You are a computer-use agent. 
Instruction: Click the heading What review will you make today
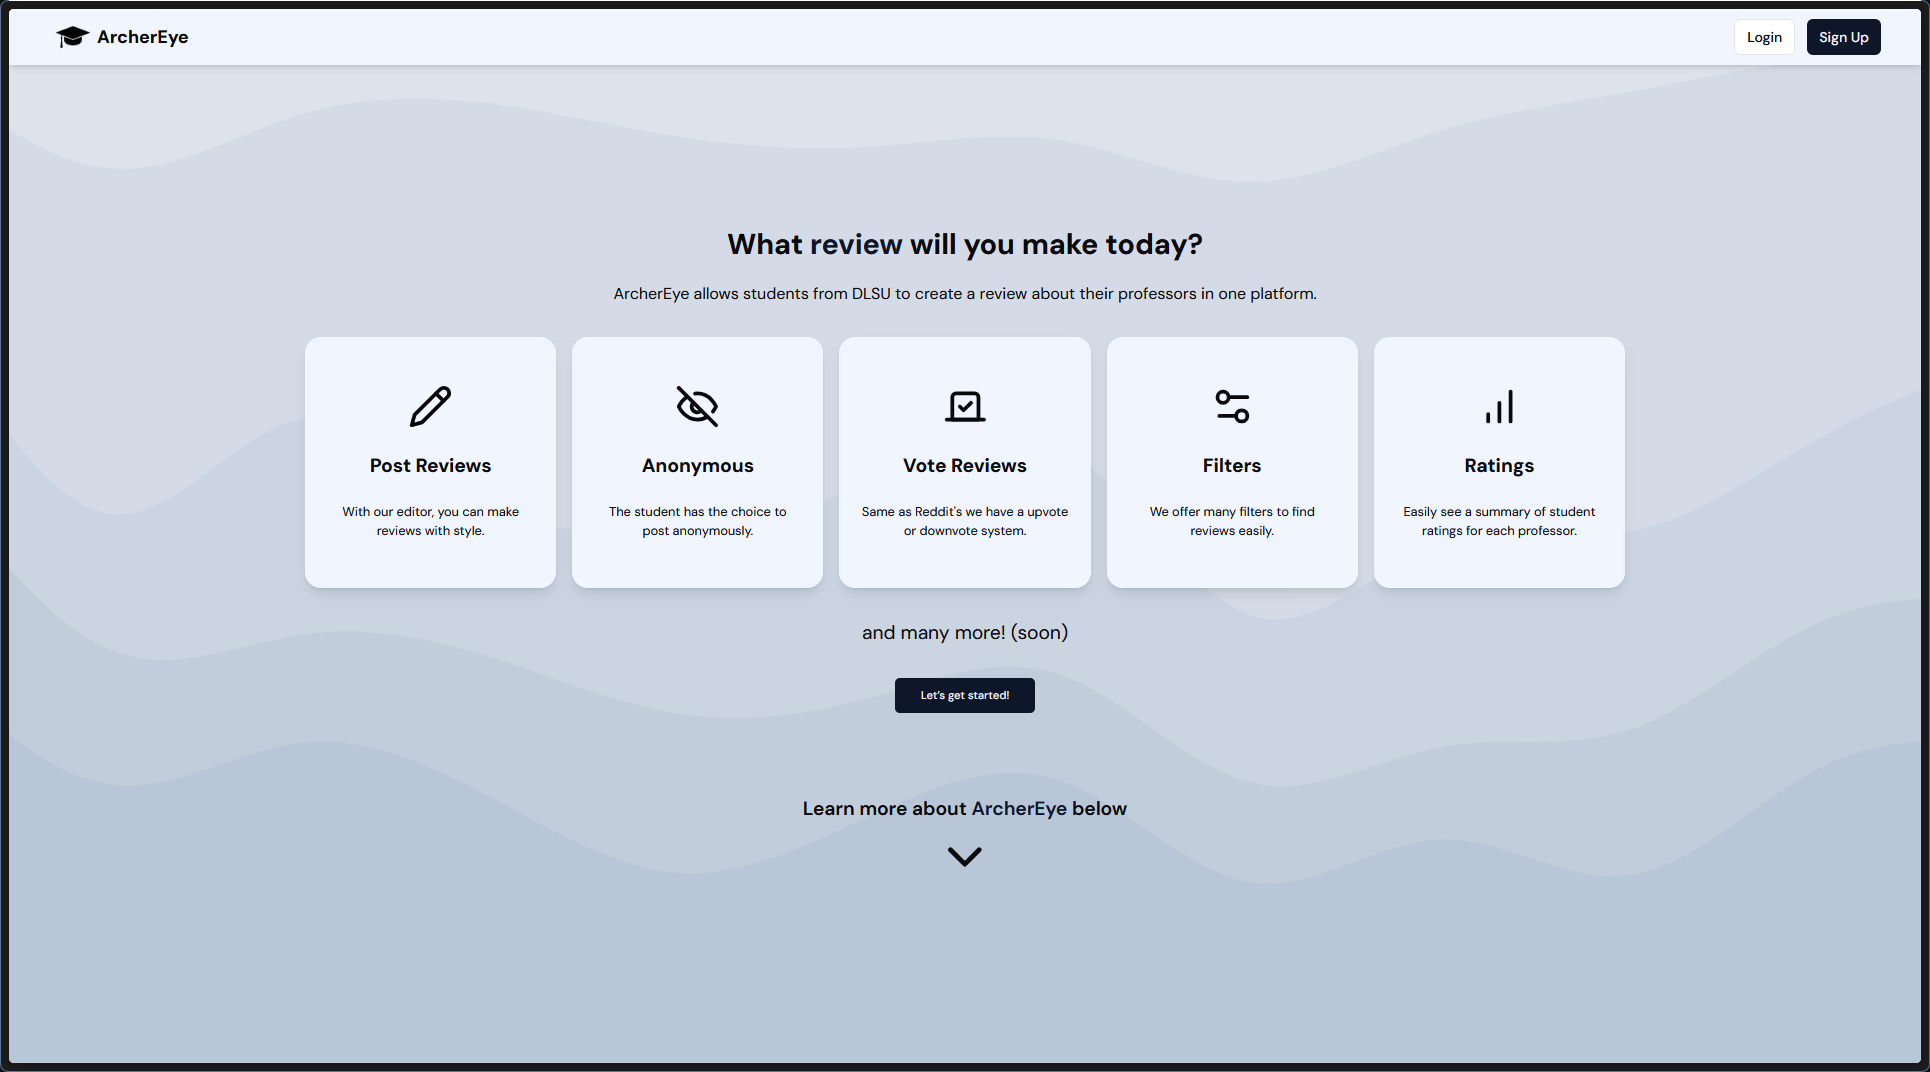click(964, 244)
